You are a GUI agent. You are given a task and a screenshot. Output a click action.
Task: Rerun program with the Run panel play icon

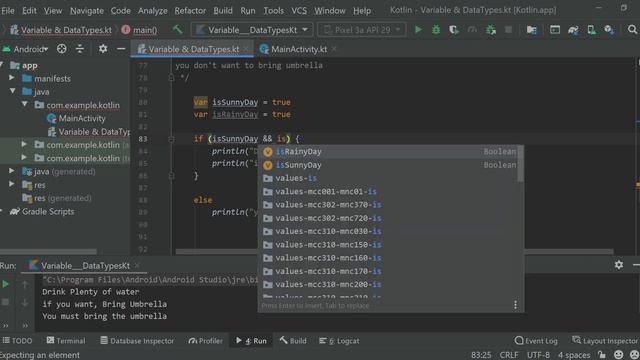[x=6, y=284]
